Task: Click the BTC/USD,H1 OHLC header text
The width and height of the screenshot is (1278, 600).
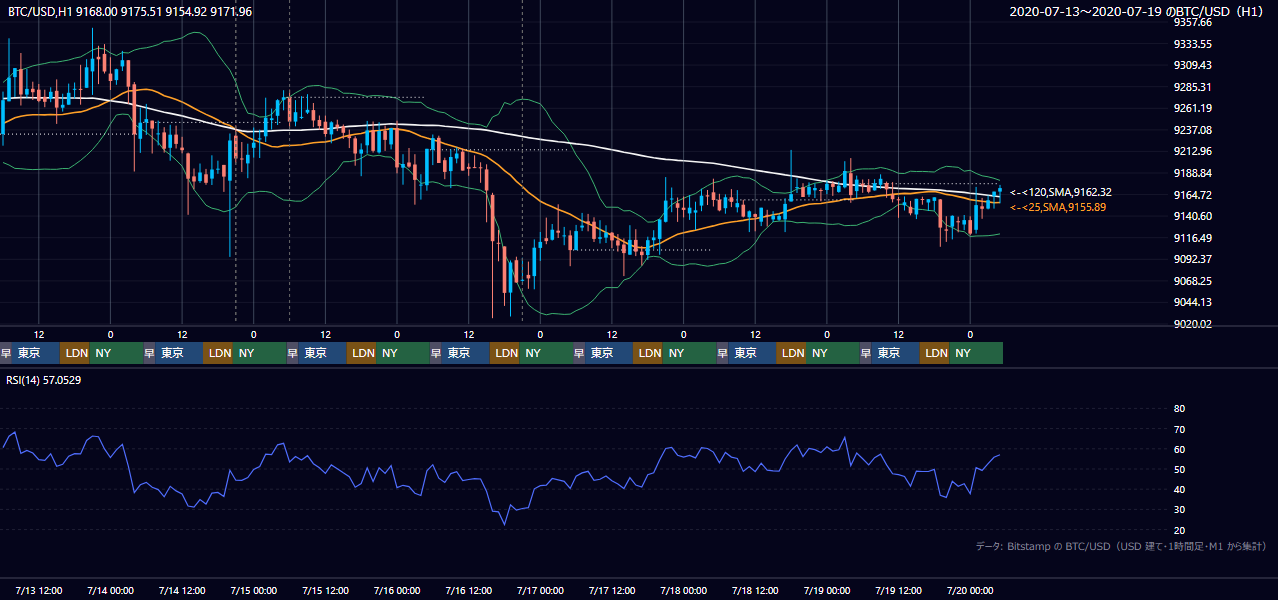Action: [x=130, y=12]
